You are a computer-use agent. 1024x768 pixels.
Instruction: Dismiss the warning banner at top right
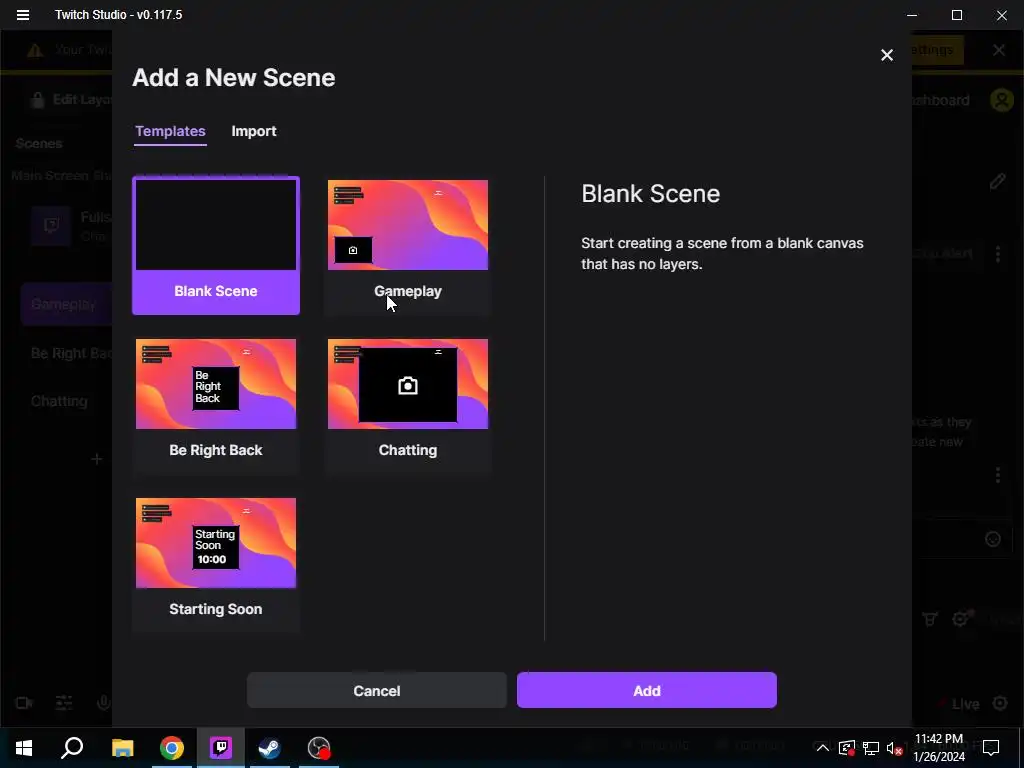999,50
